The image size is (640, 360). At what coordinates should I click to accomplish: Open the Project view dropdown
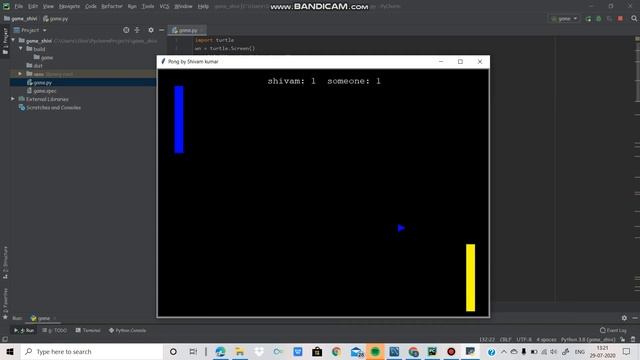pyautogui.click(x=30, y=30)
